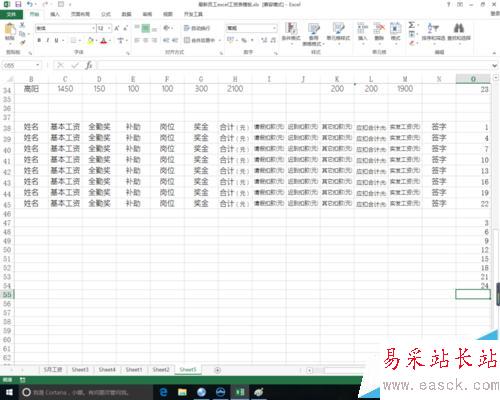Click the Paste clipboard icon
The height and width of the screenshot is (400, 500).
[10, 29]
